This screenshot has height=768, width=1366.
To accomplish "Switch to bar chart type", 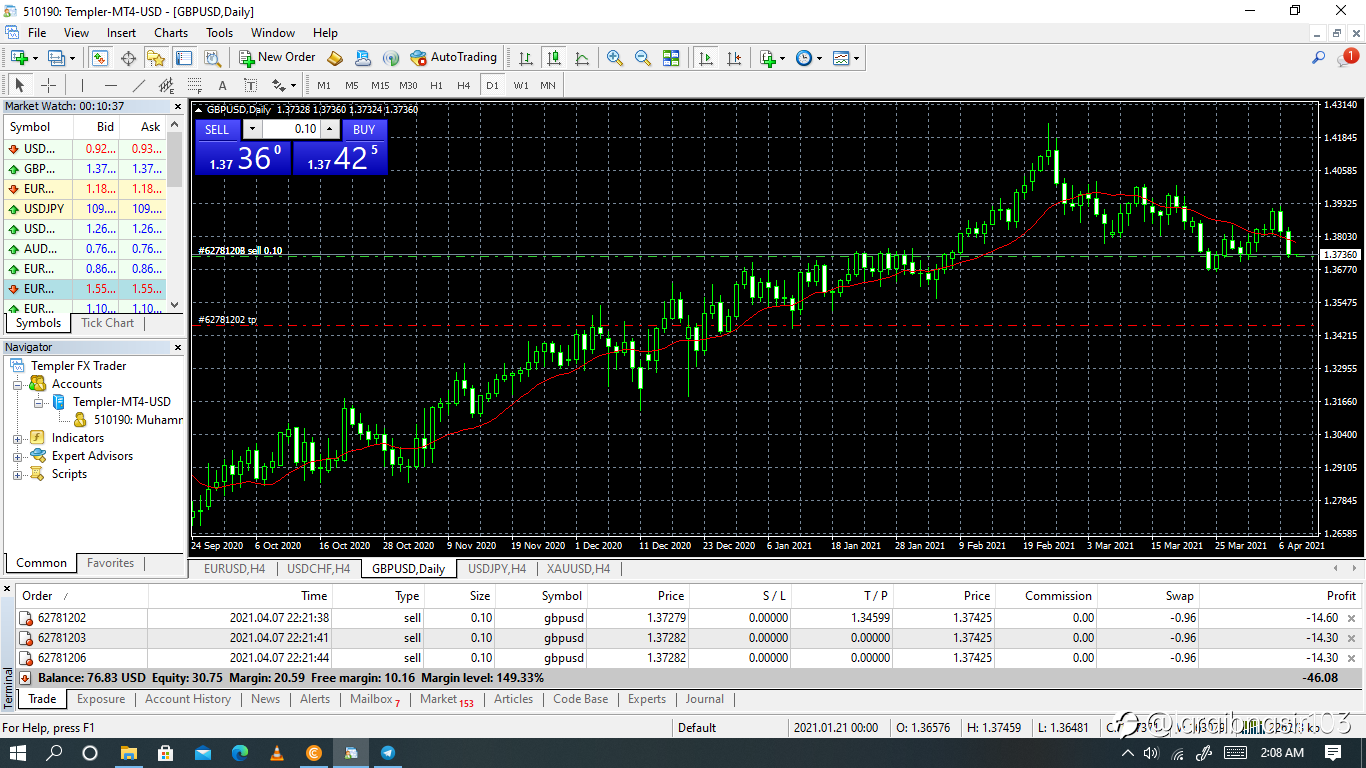I will (x=526, y=58).
